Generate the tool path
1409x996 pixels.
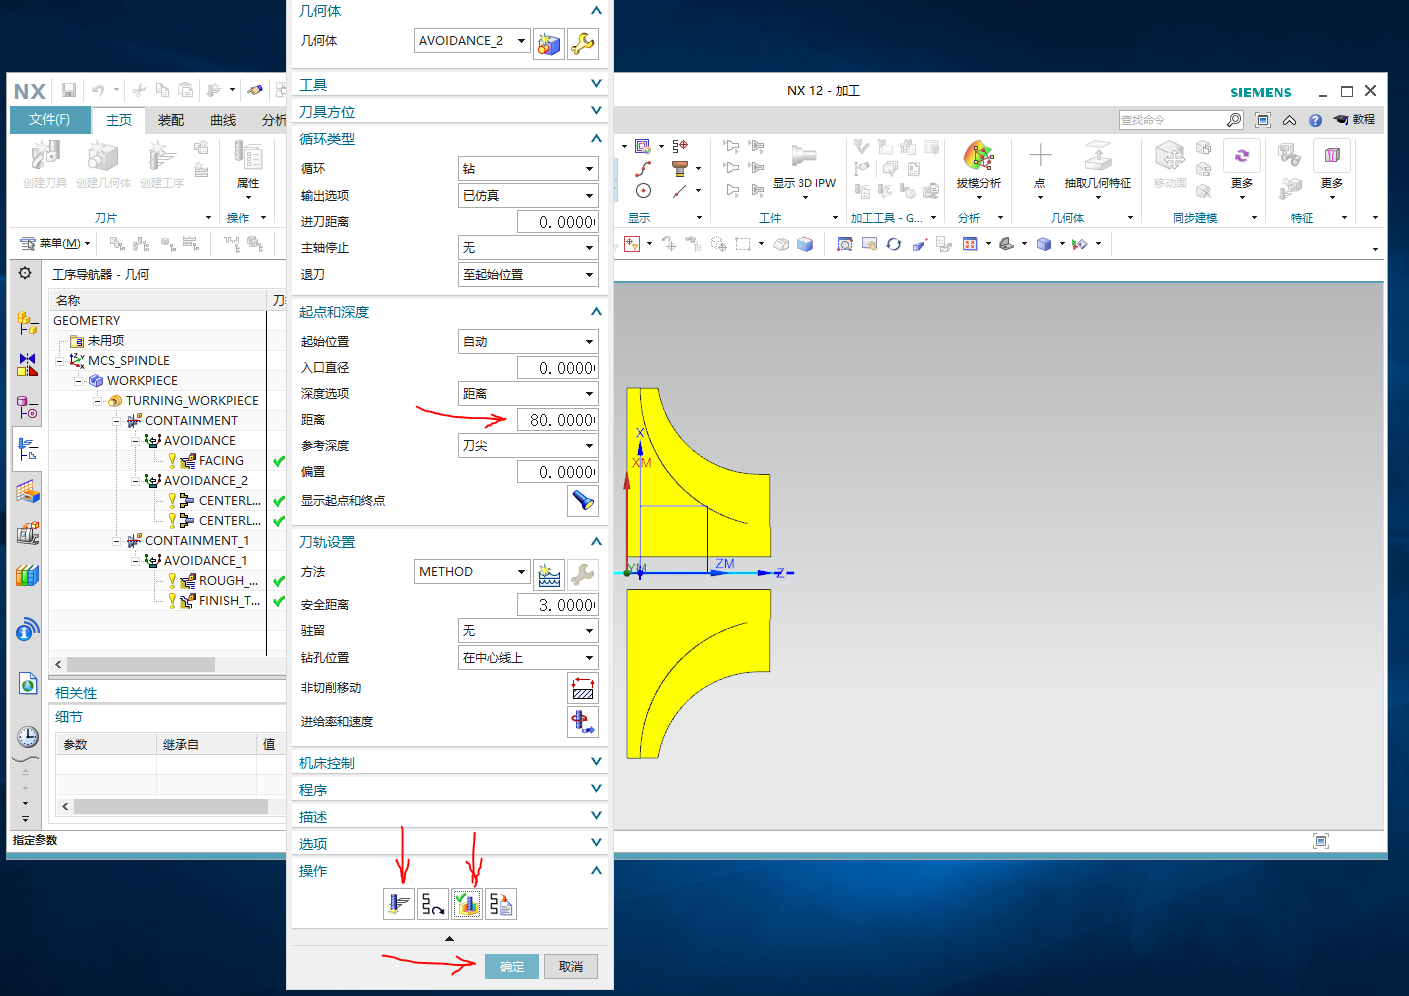[399, 904]
